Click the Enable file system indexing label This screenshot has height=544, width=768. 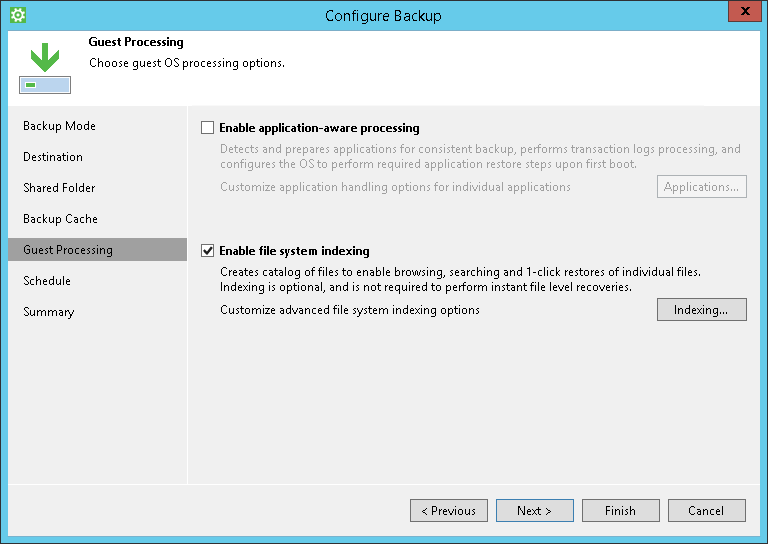click(x=294, y=251)
